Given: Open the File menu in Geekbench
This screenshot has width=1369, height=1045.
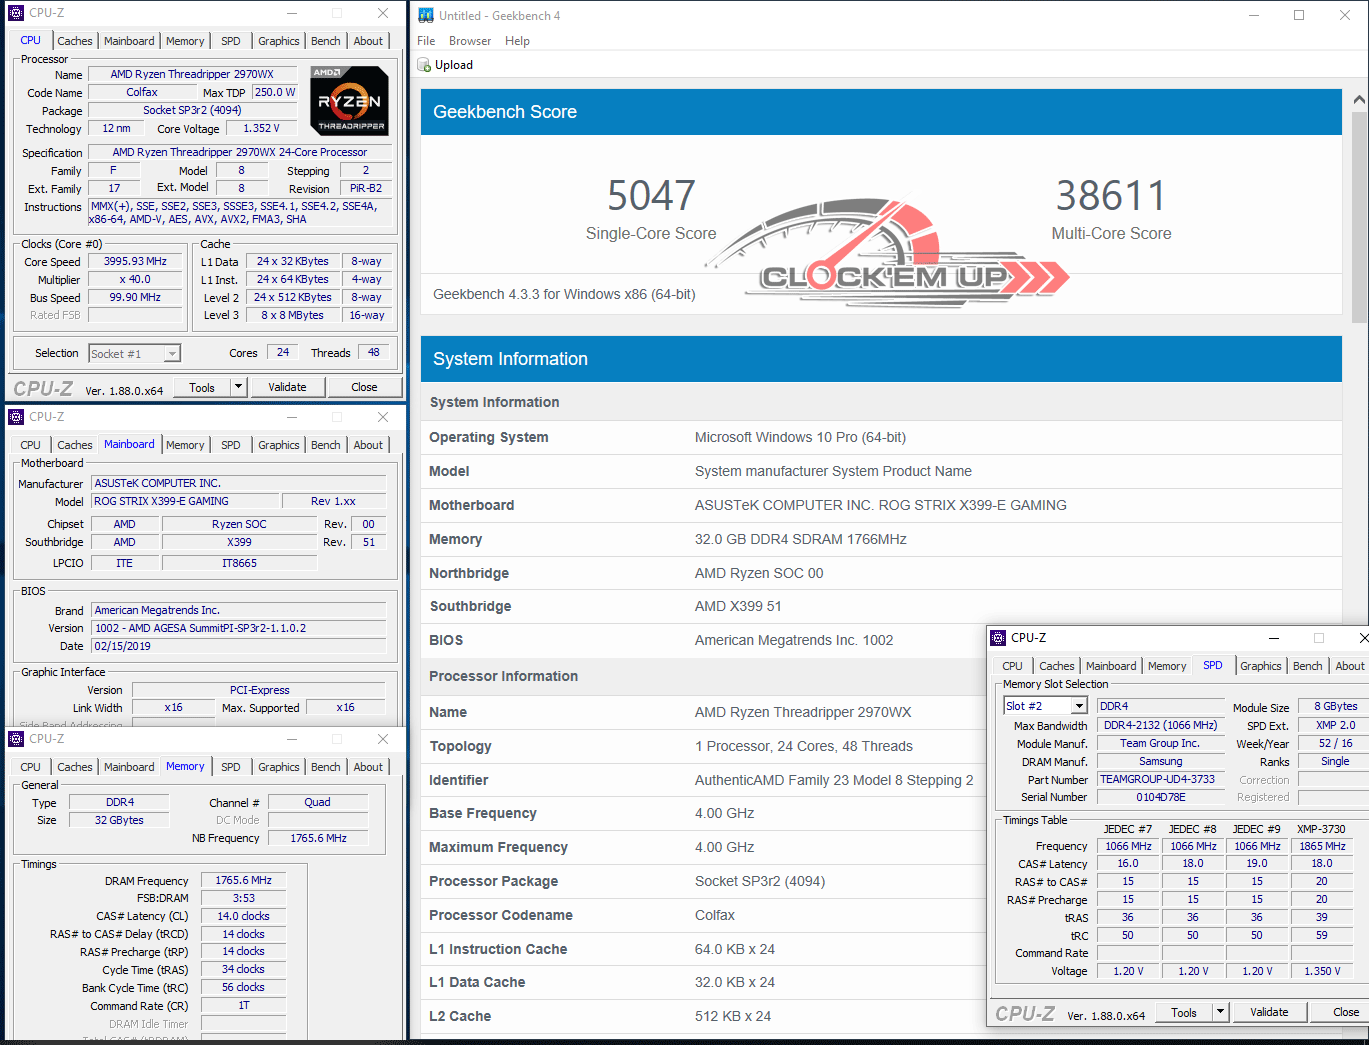Looking at the screenshot, I should click(426, 41).
